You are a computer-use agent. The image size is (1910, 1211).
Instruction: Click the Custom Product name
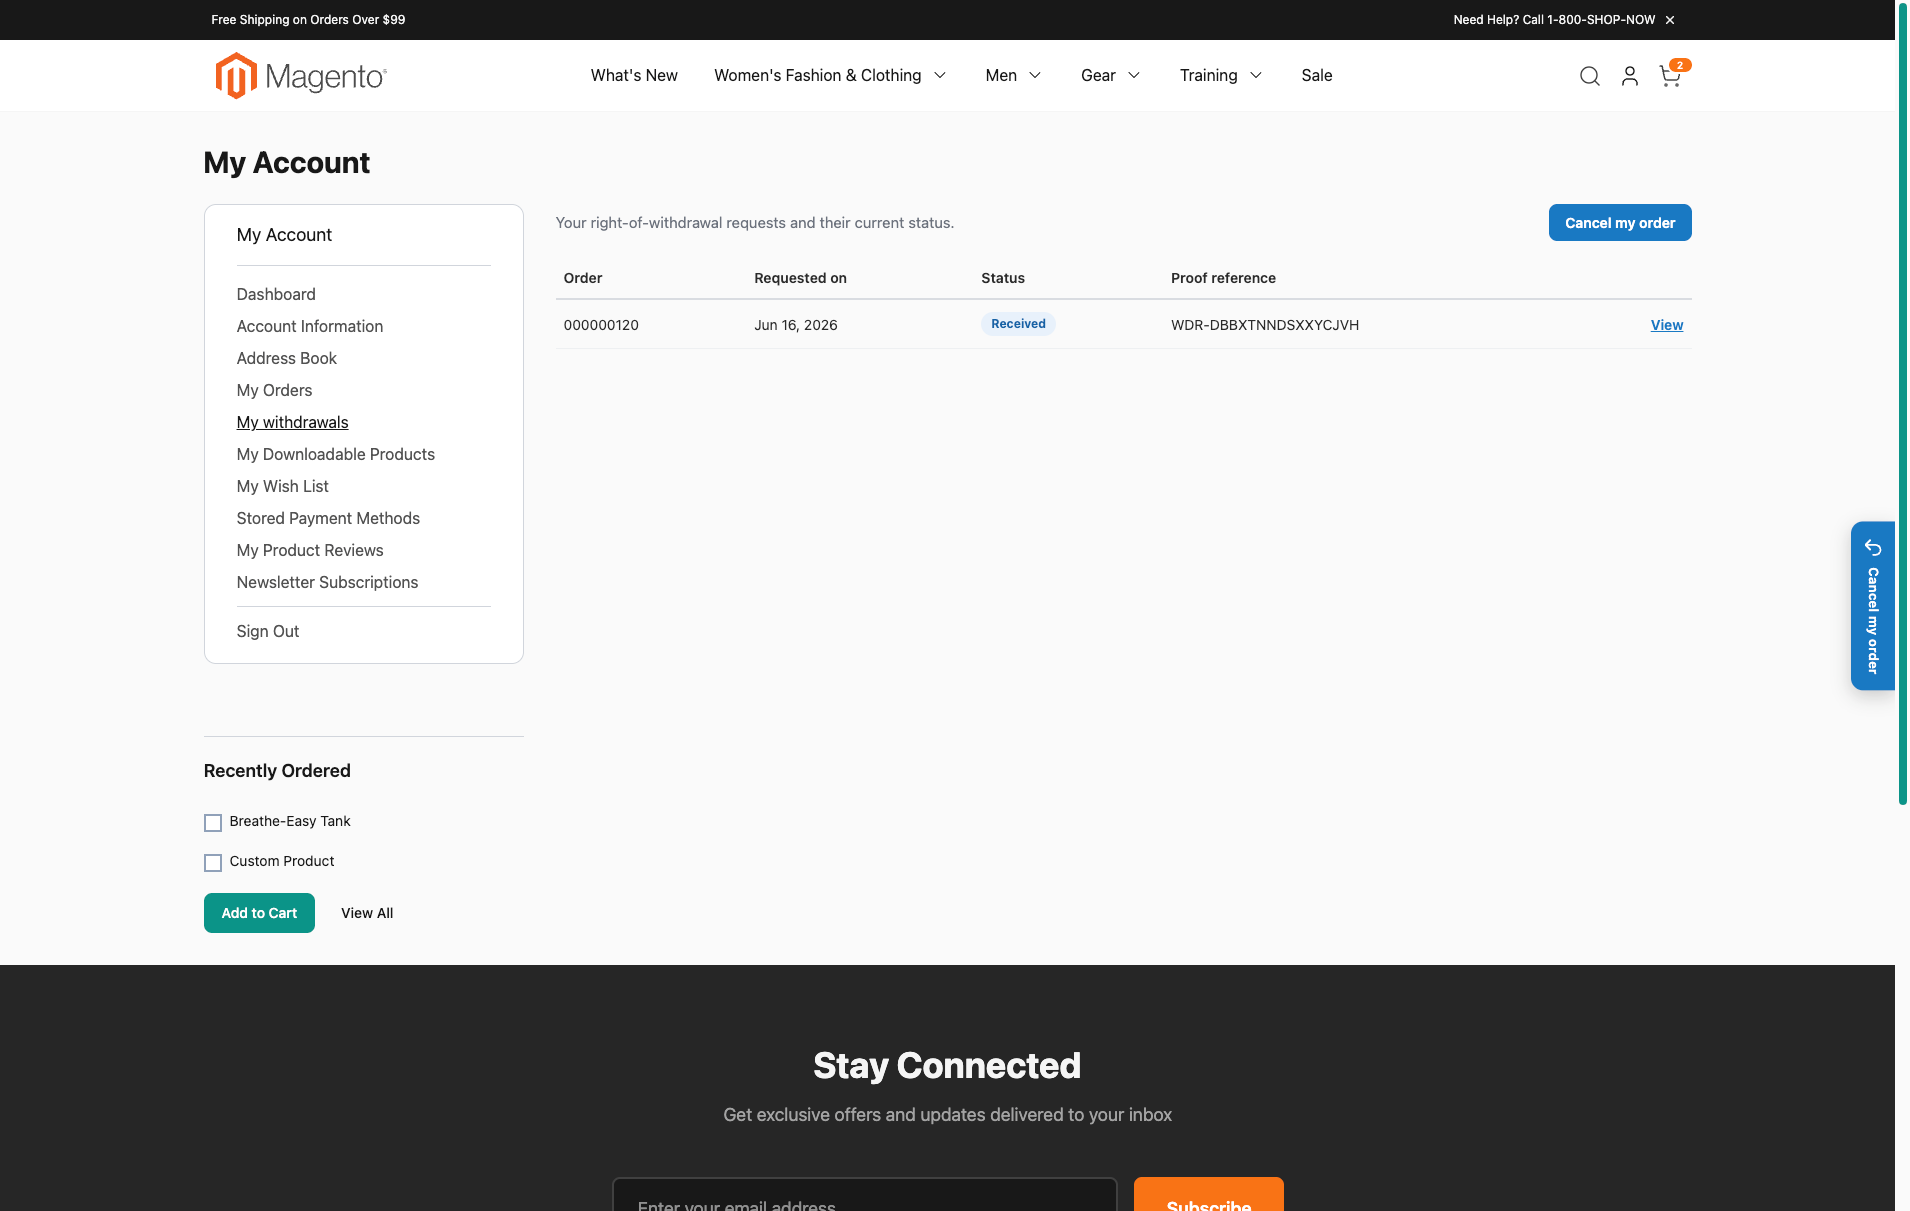pos(282,861)
